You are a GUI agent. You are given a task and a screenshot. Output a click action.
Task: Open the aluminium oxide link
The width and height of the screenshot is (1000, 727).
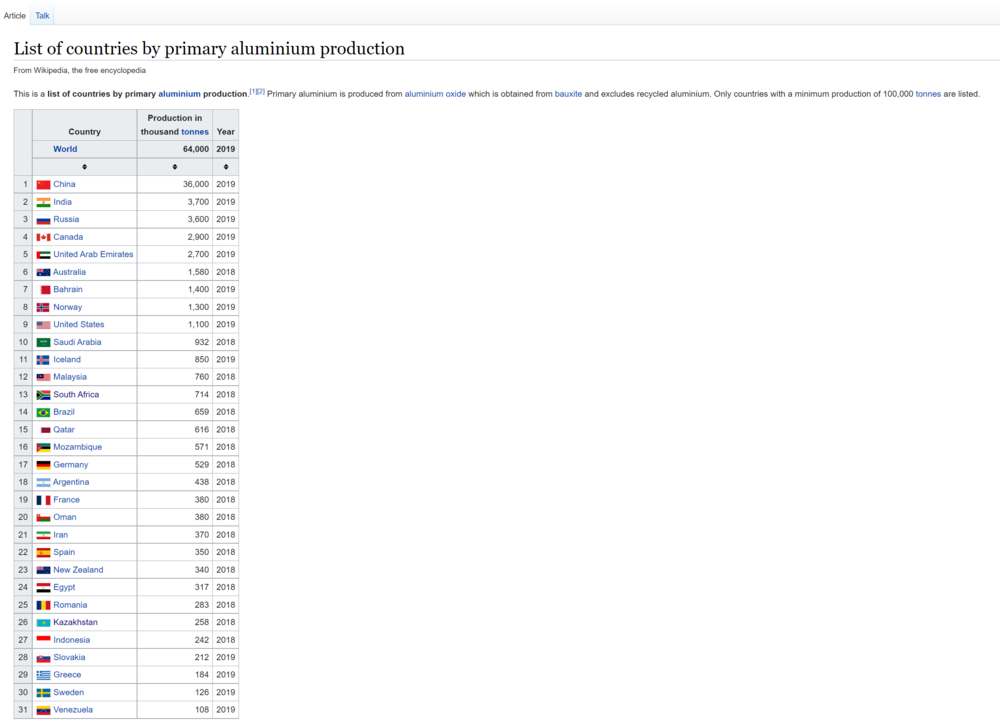pyautogui.click(x=435, y=93)
